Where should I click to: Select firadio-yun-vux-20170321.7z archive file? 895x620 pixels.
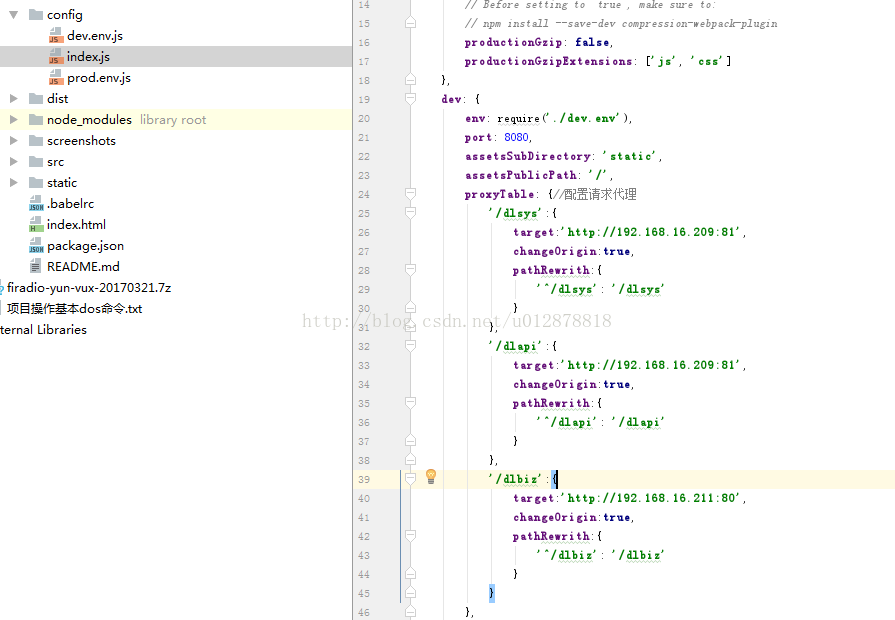click(x=88, y=288)
